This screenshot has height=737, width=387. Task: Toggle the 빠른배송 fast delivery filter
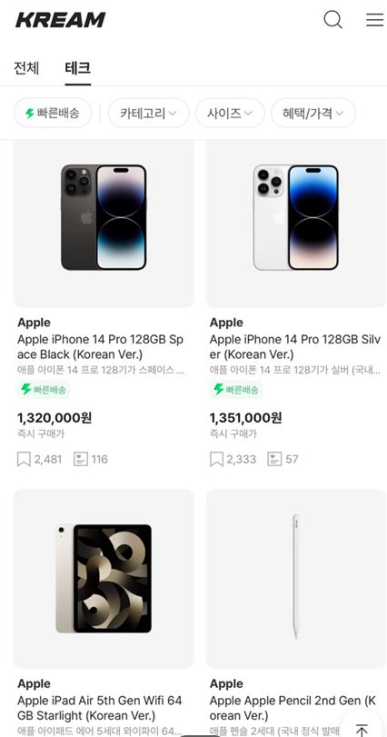click(x=53, y=113)
